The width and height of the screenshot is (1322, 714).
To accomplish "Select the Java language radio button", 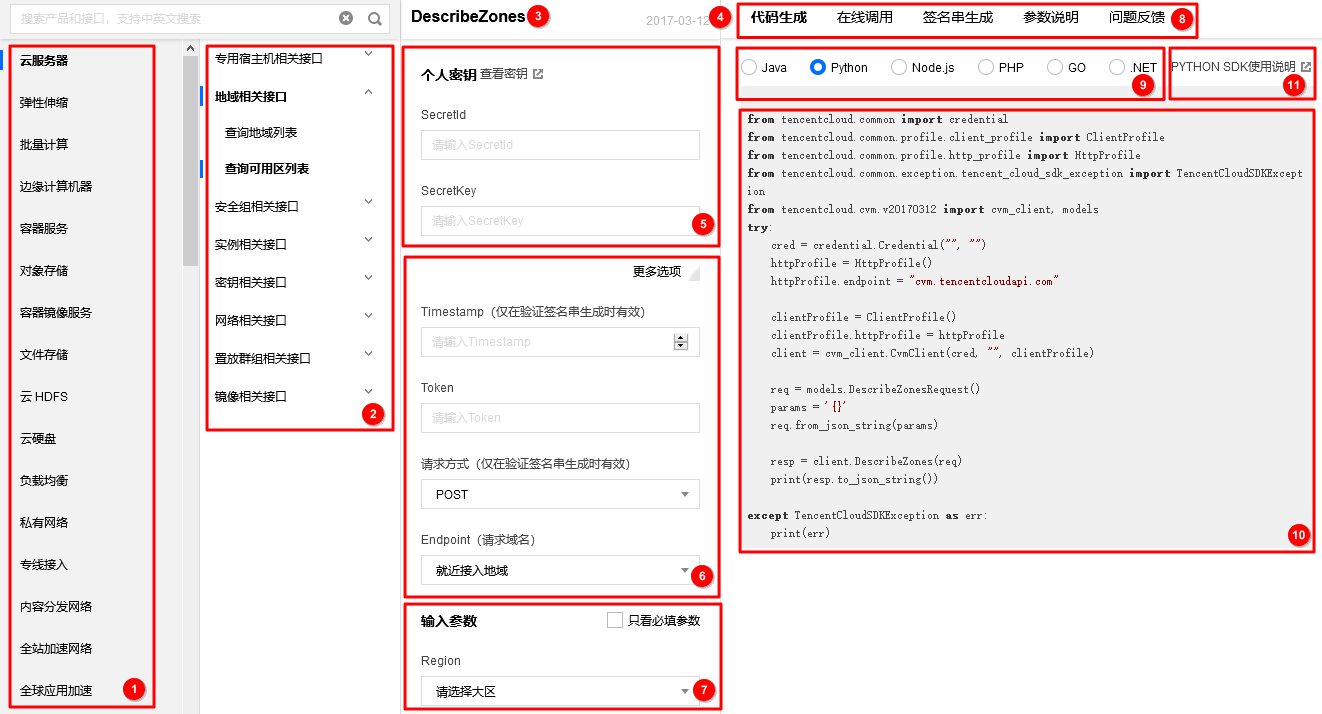I will click(749, 67).
